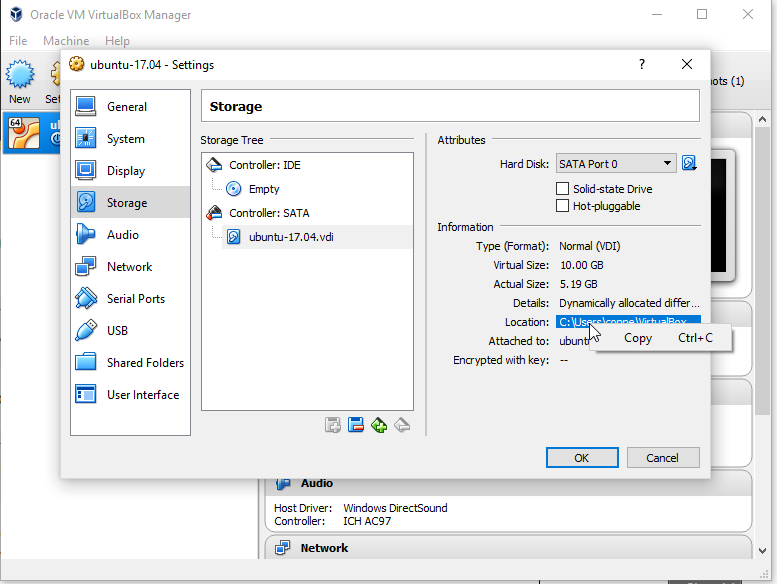The height and width of the screenshot is (584, 777).
Task: Enable the Solid-state Drive checkbox
Action: tap(563, 189)
